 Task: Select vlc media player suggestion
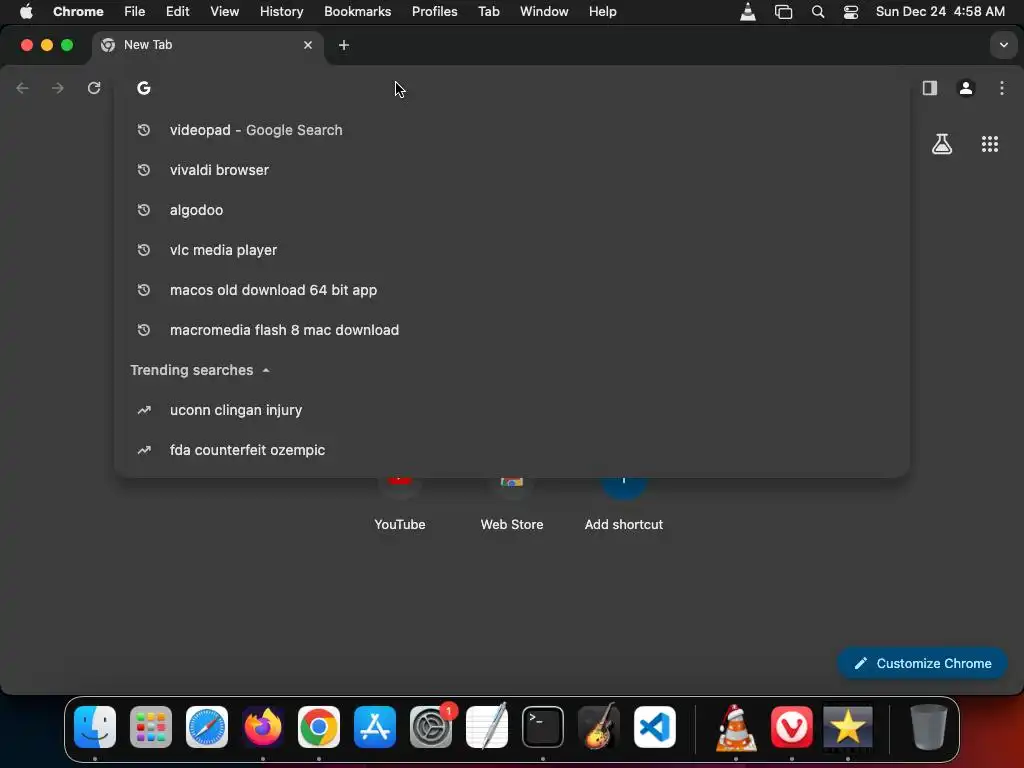coord(511,250)
